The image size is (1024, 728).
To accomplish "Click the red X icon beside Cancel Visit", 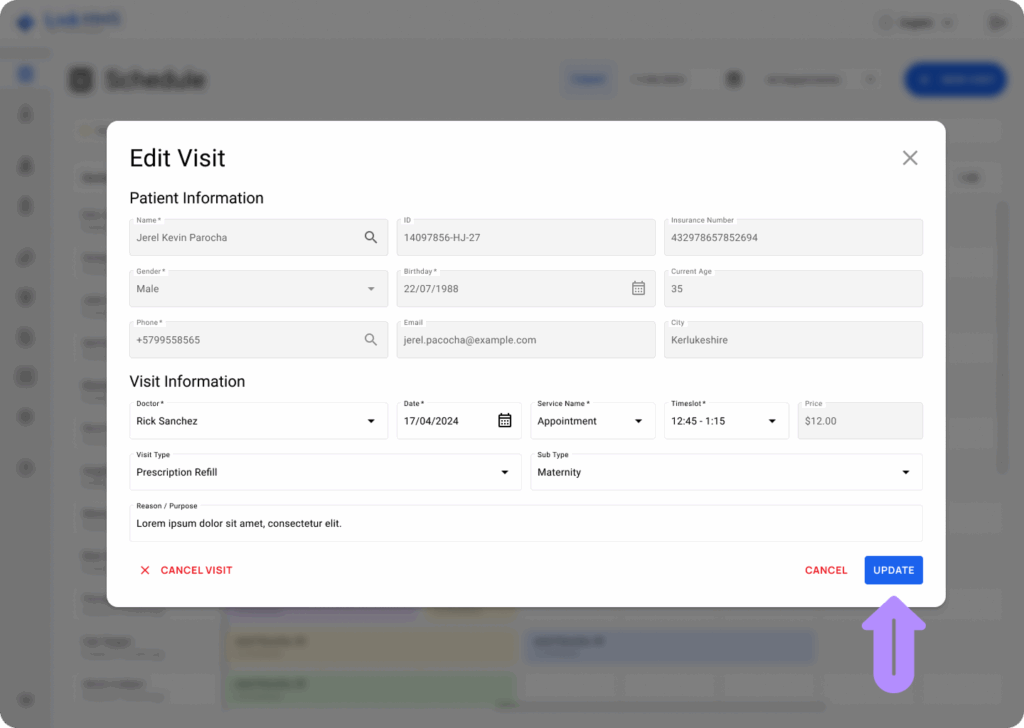I will point(145,570).
